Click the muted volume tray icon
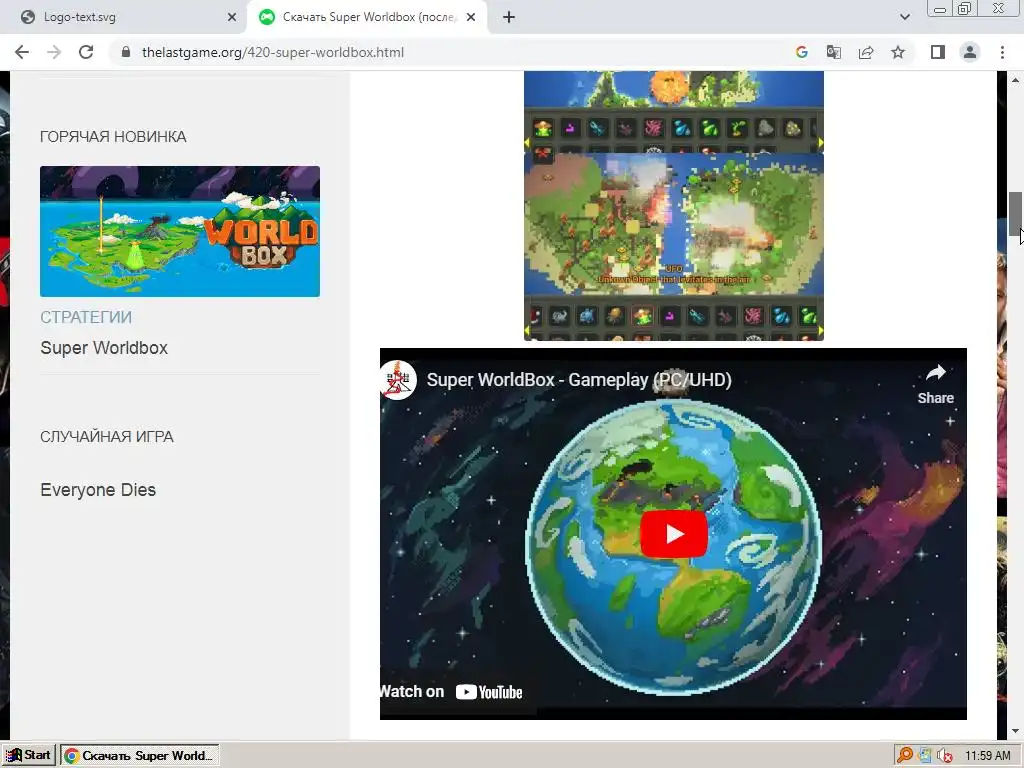The width and height of the screenshot is (1024, 768). click(944, 756)
